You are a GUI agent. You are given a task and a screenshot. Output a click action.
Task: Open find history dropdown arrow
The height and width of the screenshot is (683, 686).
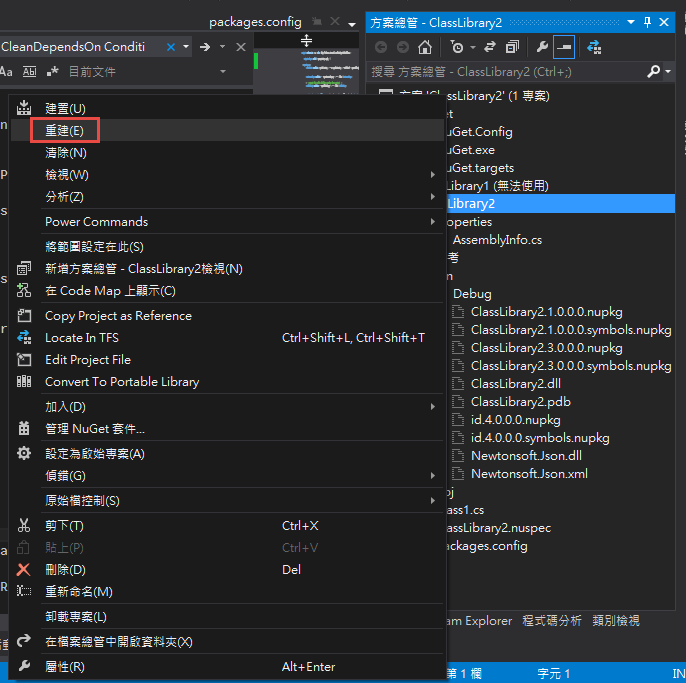point(186,47)
